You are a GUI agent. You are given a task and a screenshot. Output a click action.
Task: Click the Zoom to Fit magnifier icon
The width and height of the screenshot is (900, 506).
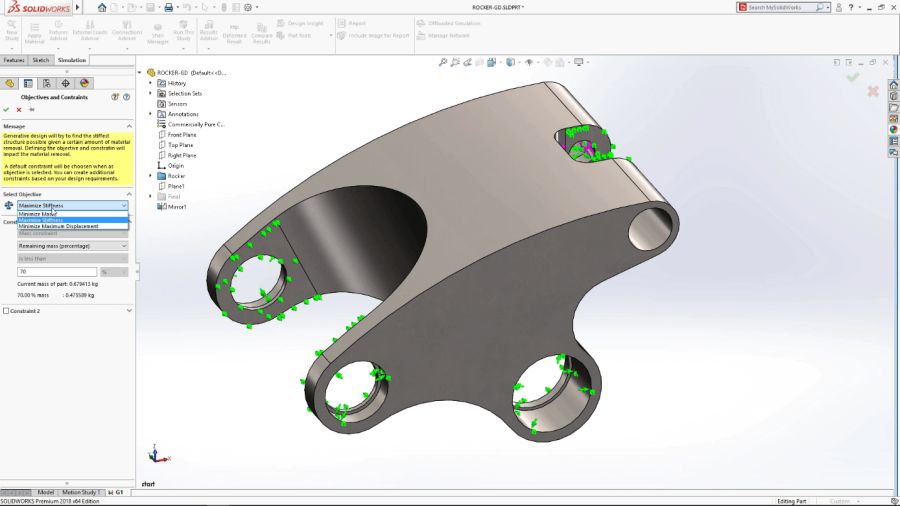click(443, 62)
